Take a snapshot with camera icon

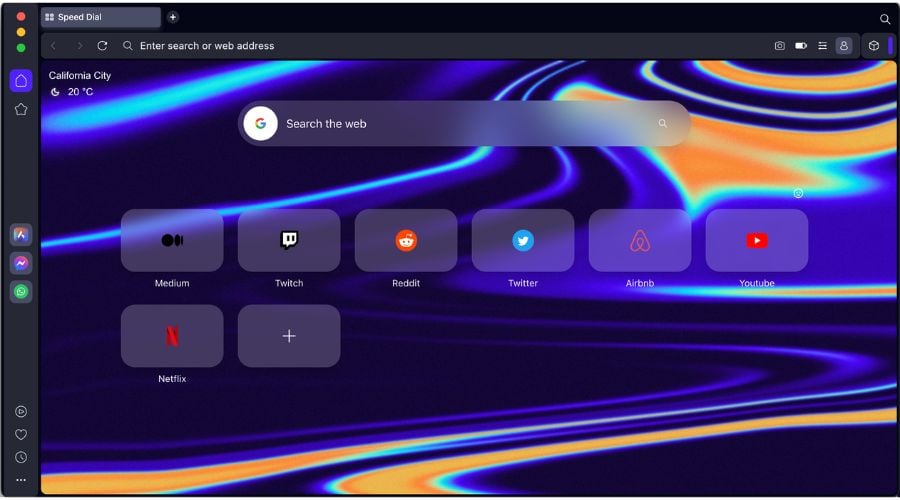click(x=779, y=46)
